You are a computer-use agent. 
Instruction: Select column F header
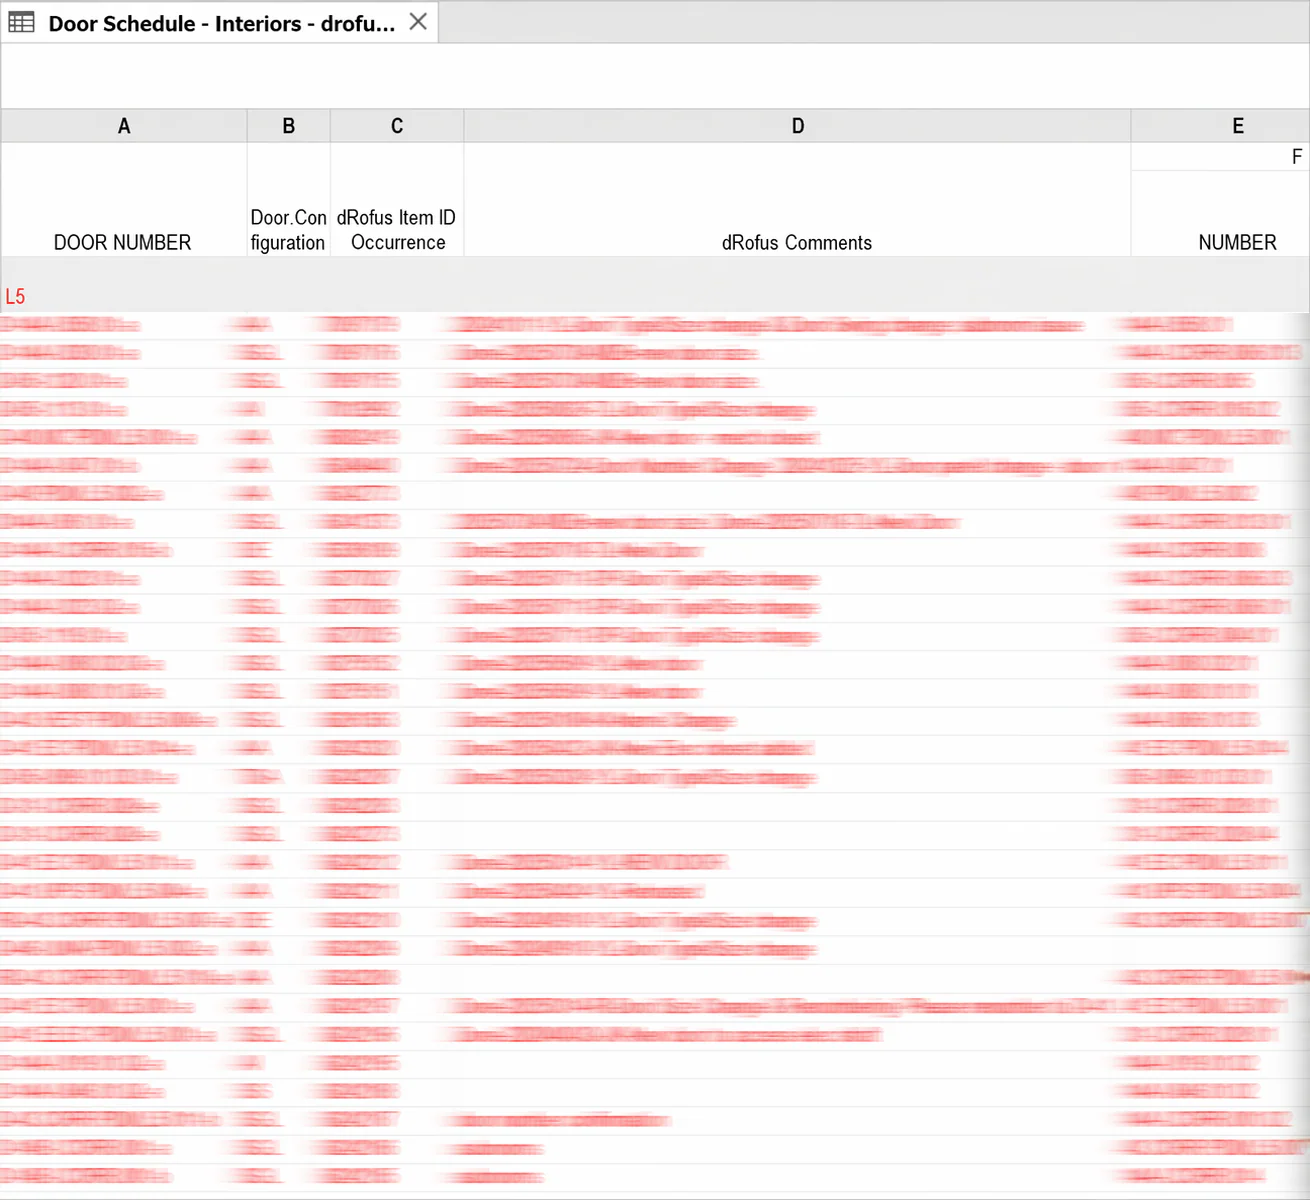(1296, 156)
